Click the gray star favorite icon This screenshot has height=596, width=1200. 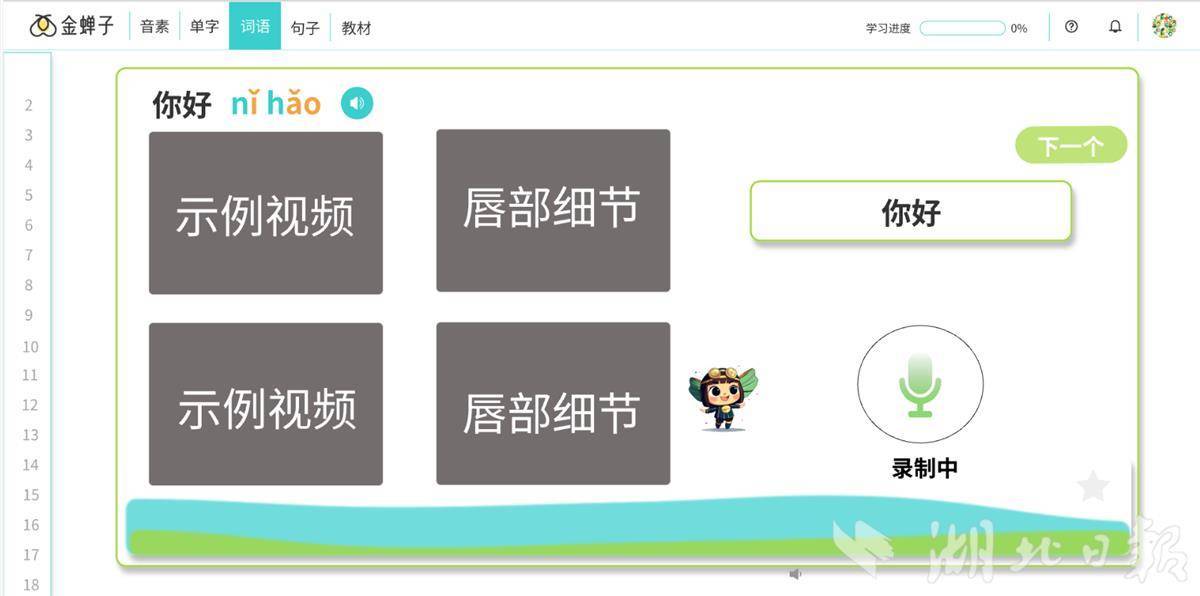(1093, 486)
